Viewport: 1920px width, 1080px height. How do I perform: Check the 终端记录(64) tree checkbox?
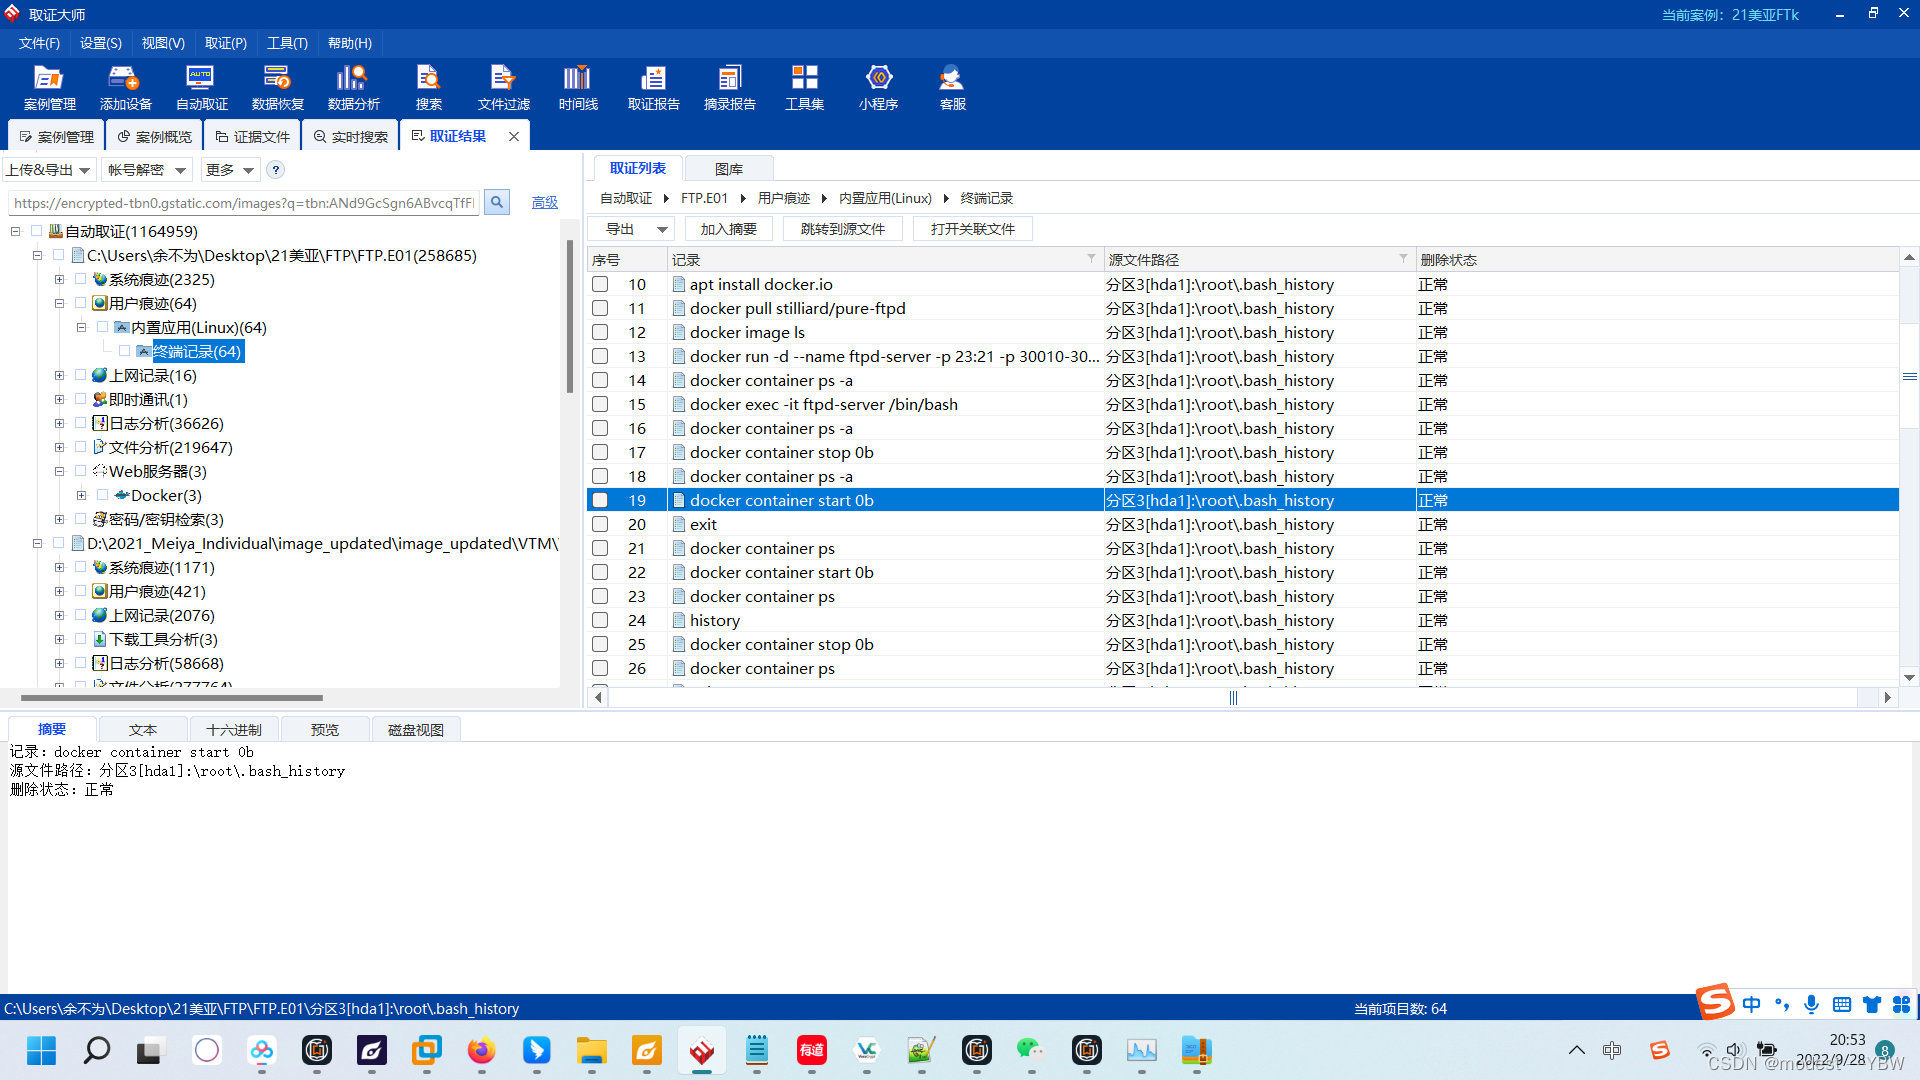[x=125, y=352]
